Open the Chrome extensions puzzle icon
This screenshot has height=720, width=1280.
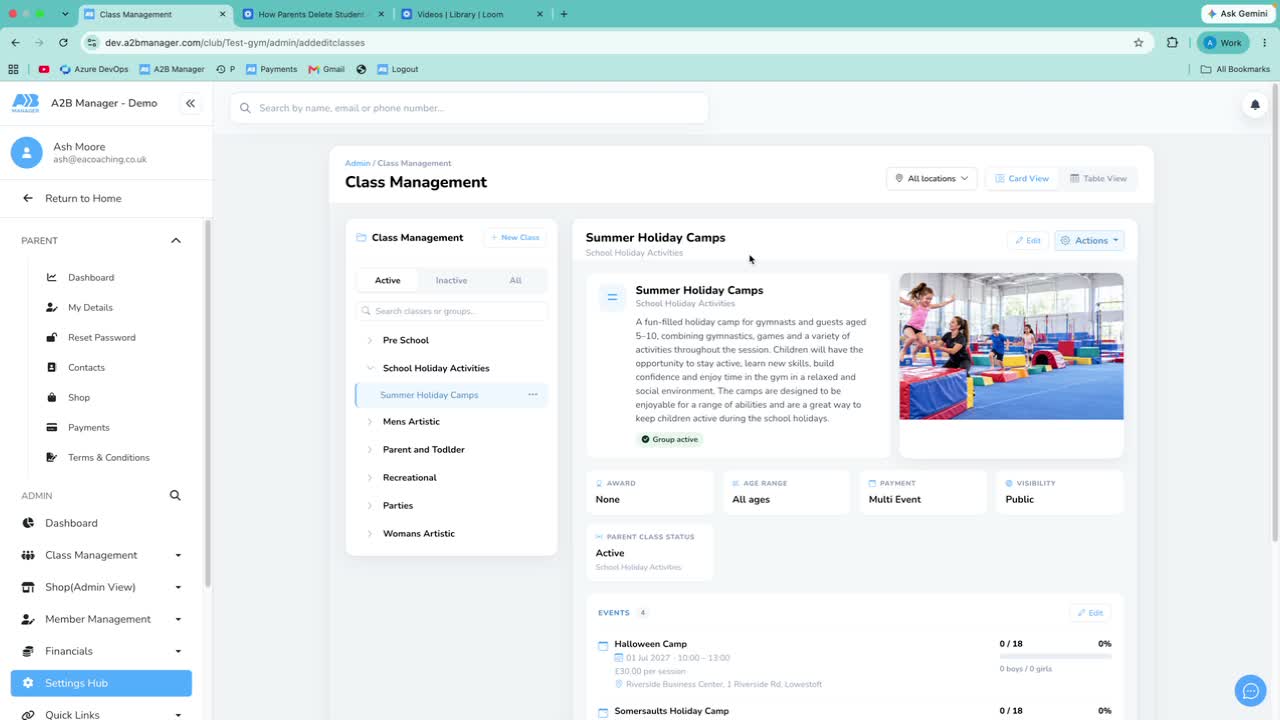[x=1172, y=43]
